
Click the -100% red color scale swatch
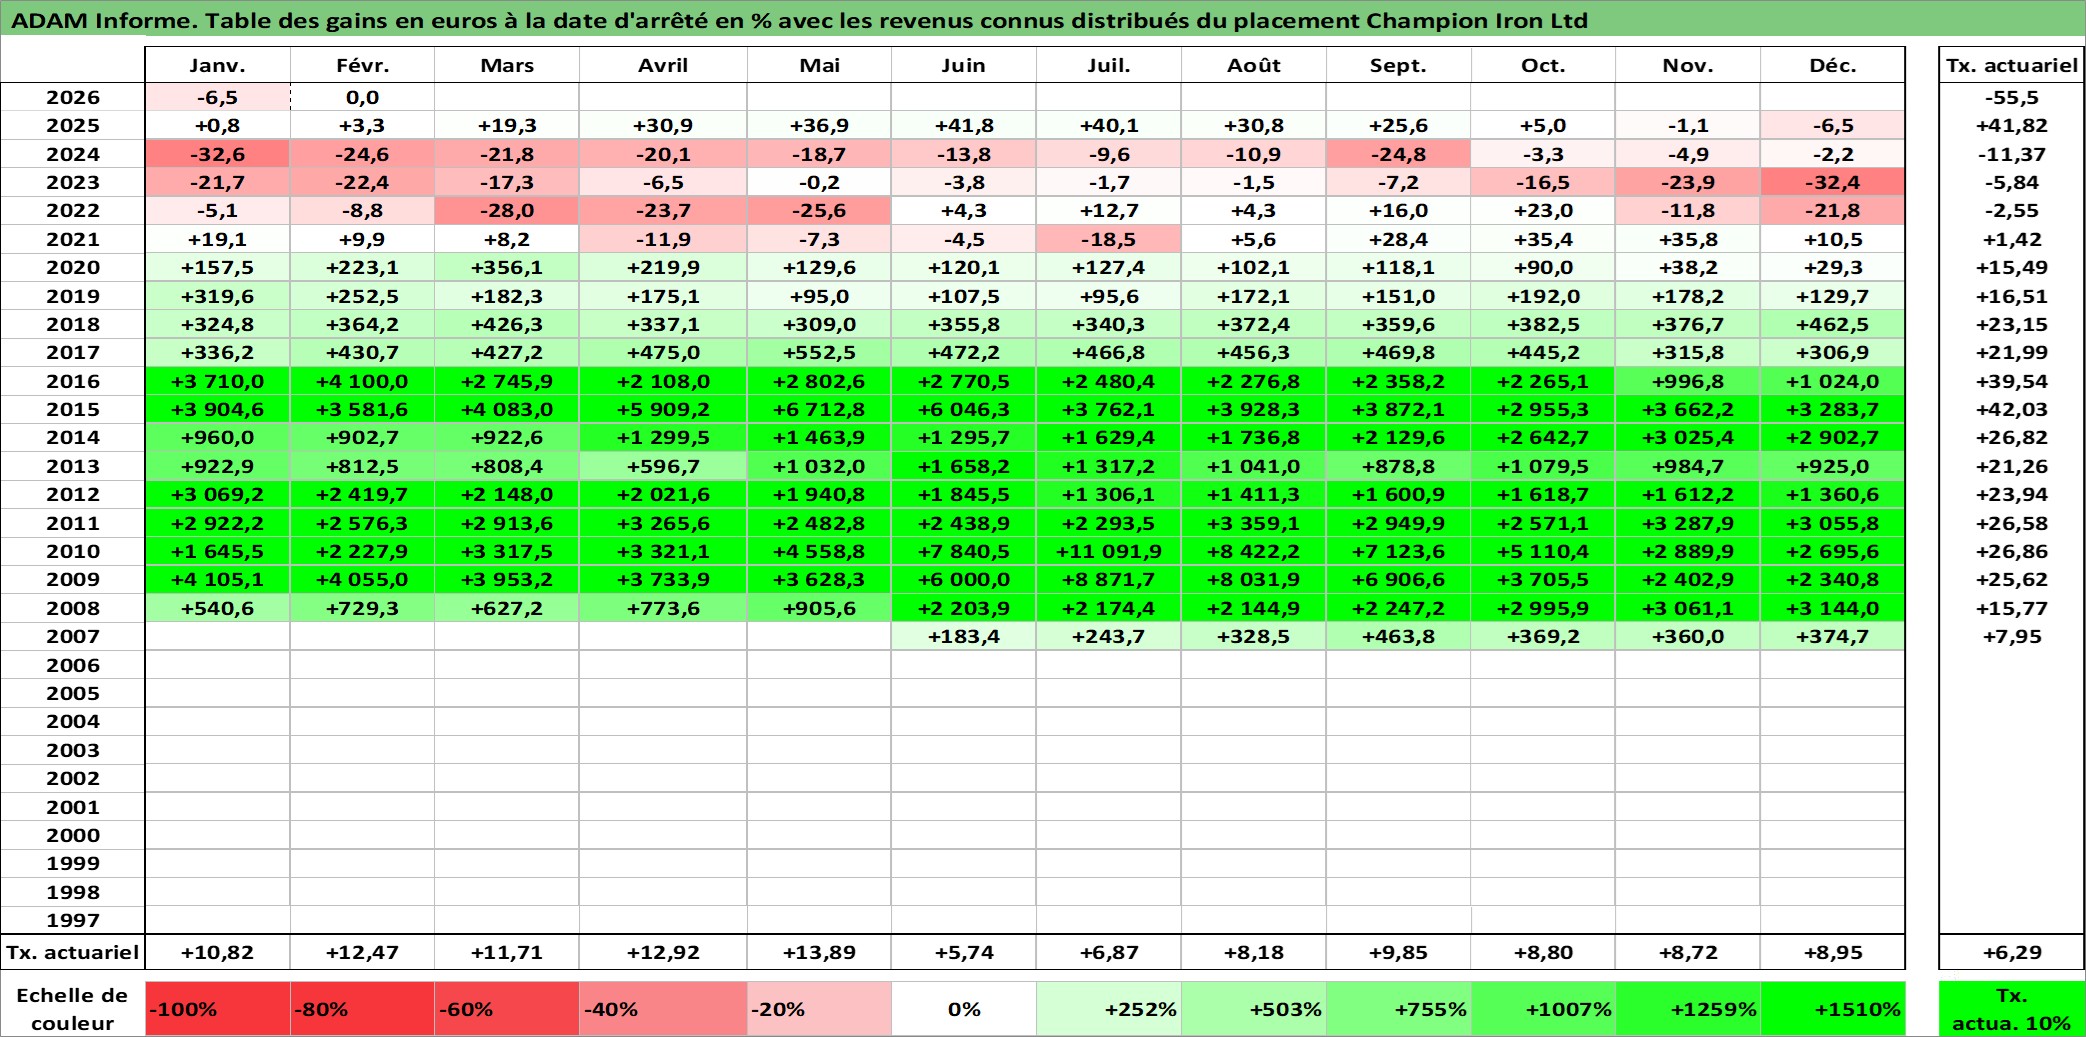(217, 1009)
